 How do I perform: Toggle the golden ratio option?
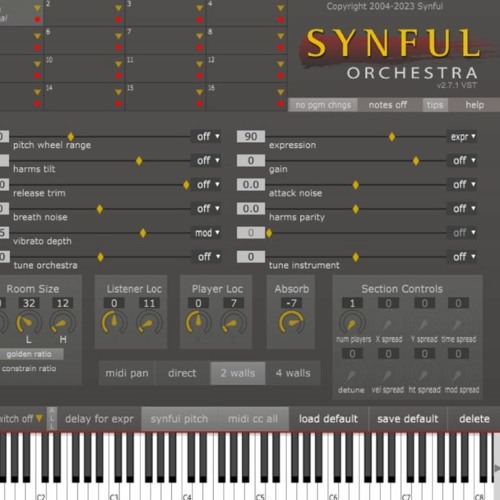tap(29, 354)
